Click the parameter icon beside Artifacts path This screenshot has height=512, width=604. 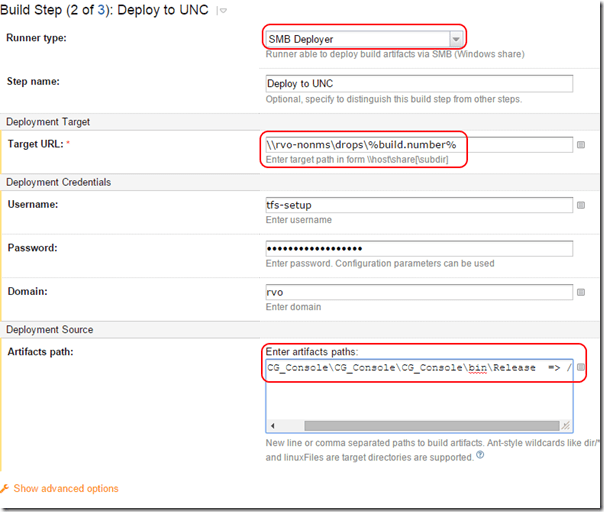[x=581, y=369]
